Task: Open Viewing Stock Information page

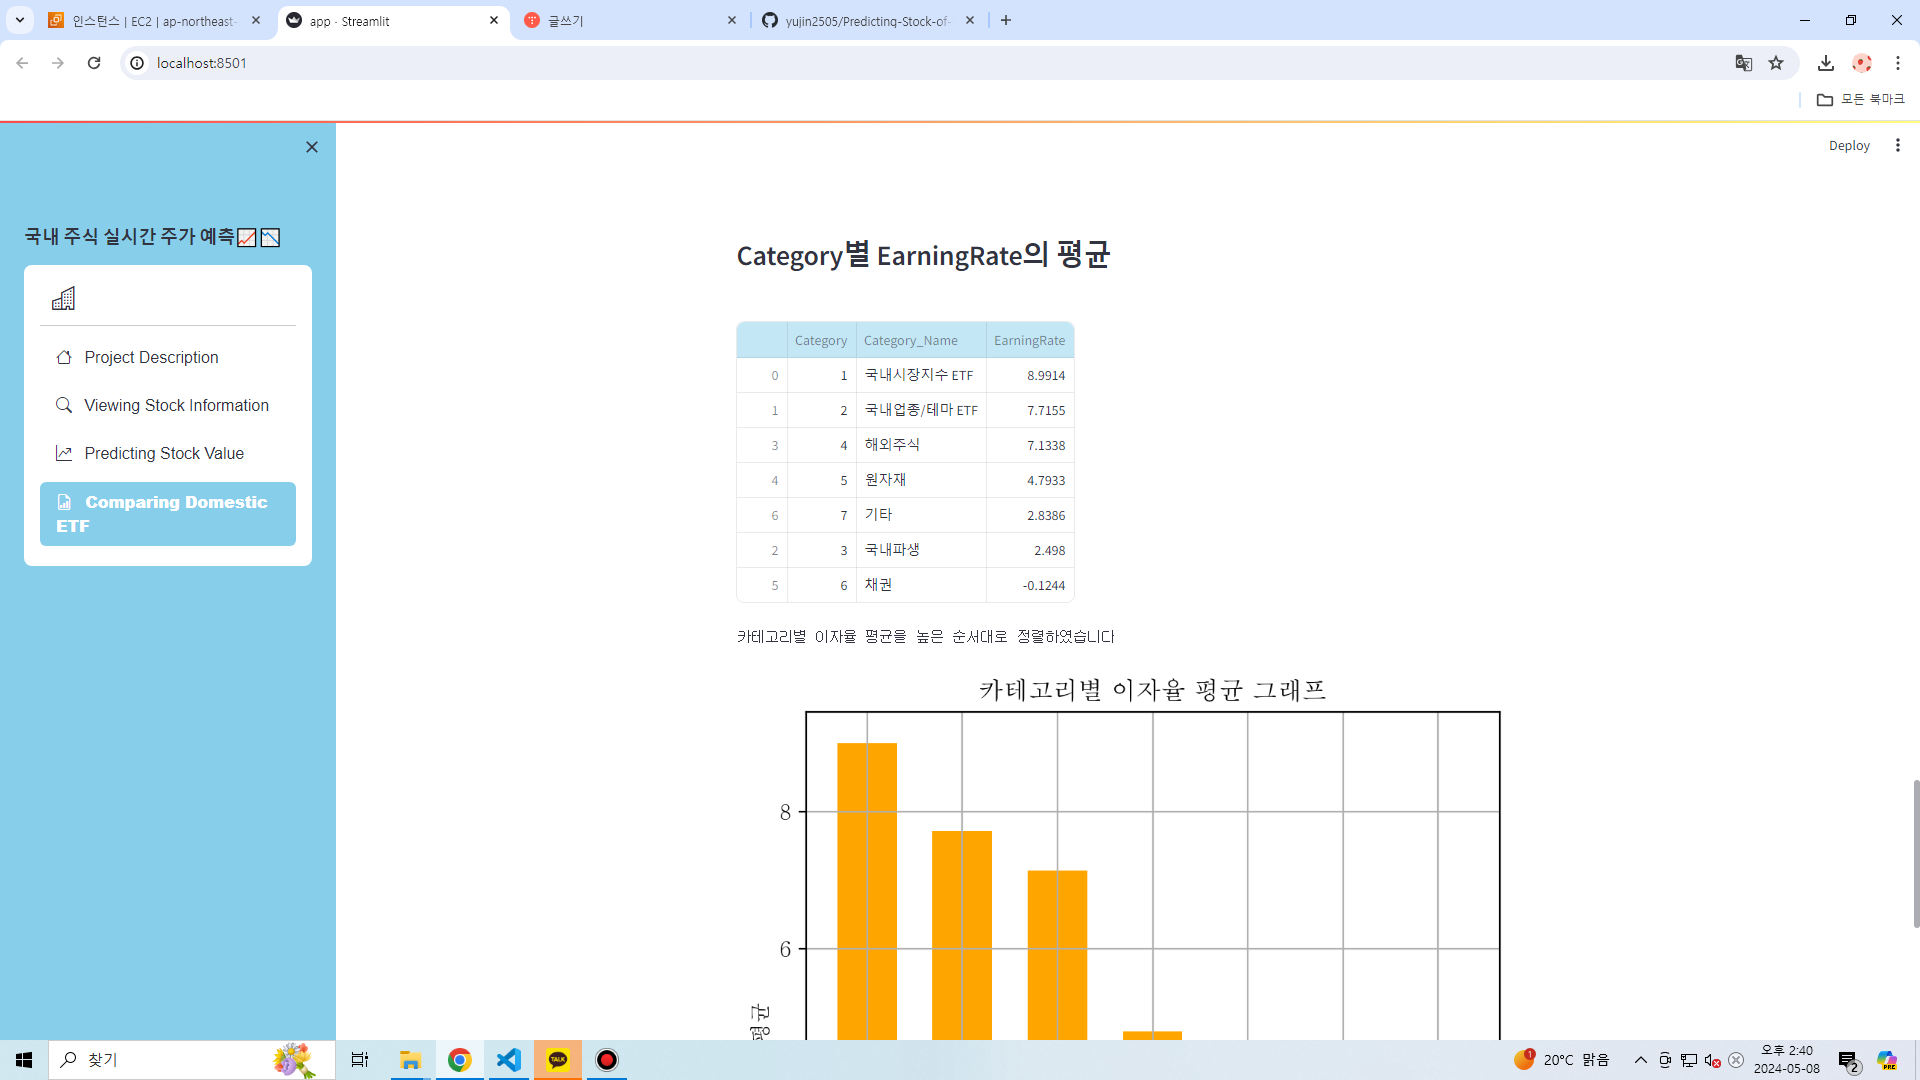Action: point(176,405)
